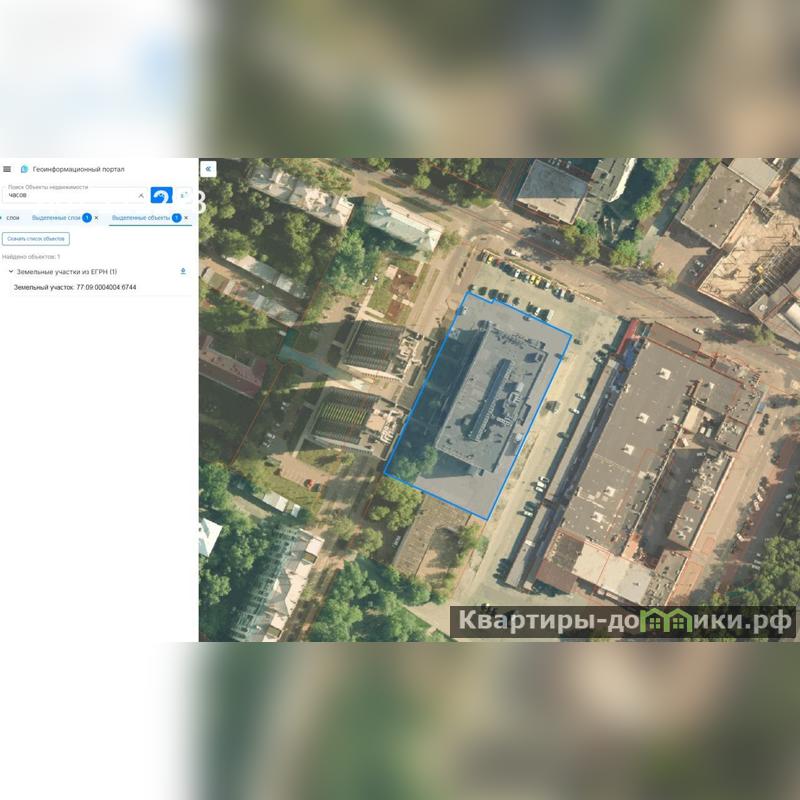Select the Выделенные объекты tab
Viewport: 800px width, 800px height.
[x=140, y=217]
